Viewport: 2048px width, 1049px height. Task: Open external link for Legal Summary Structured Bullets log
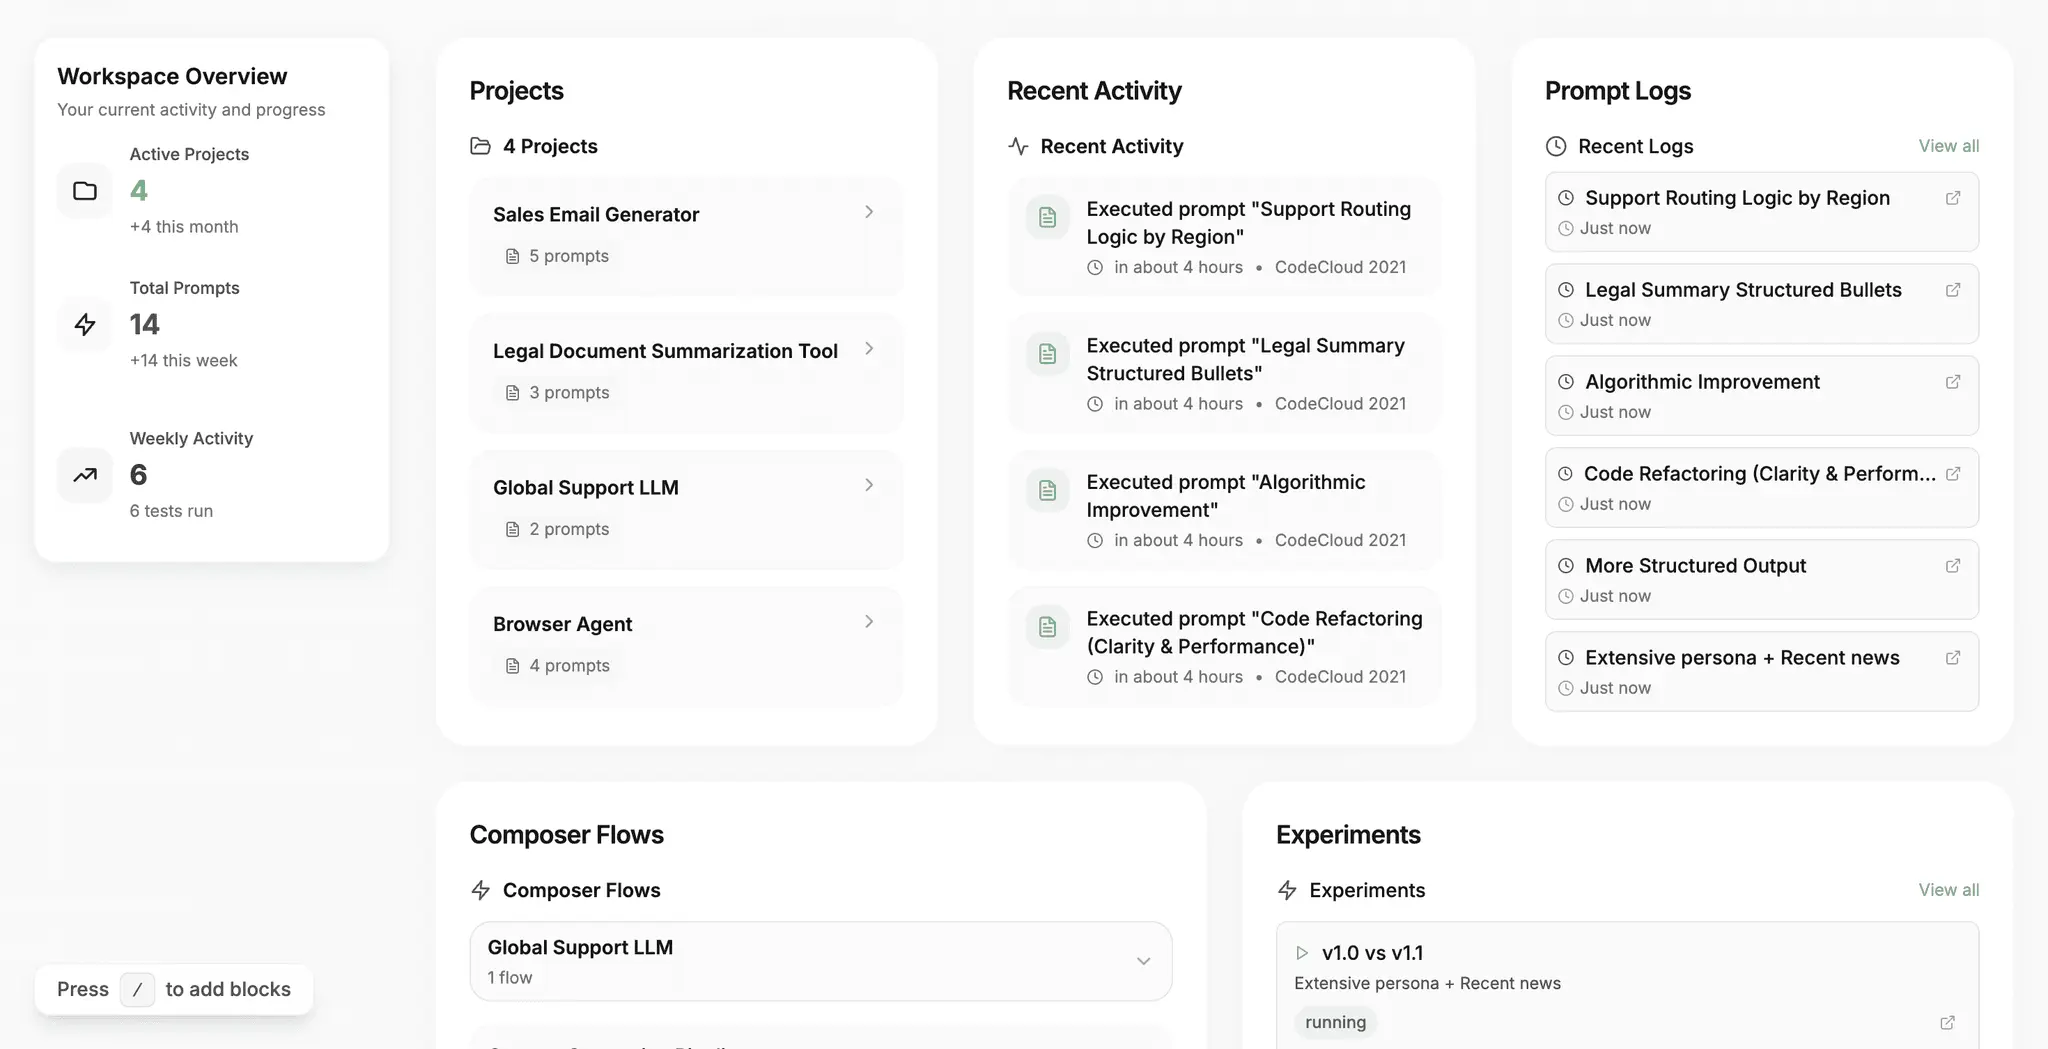pos(1952,290)
